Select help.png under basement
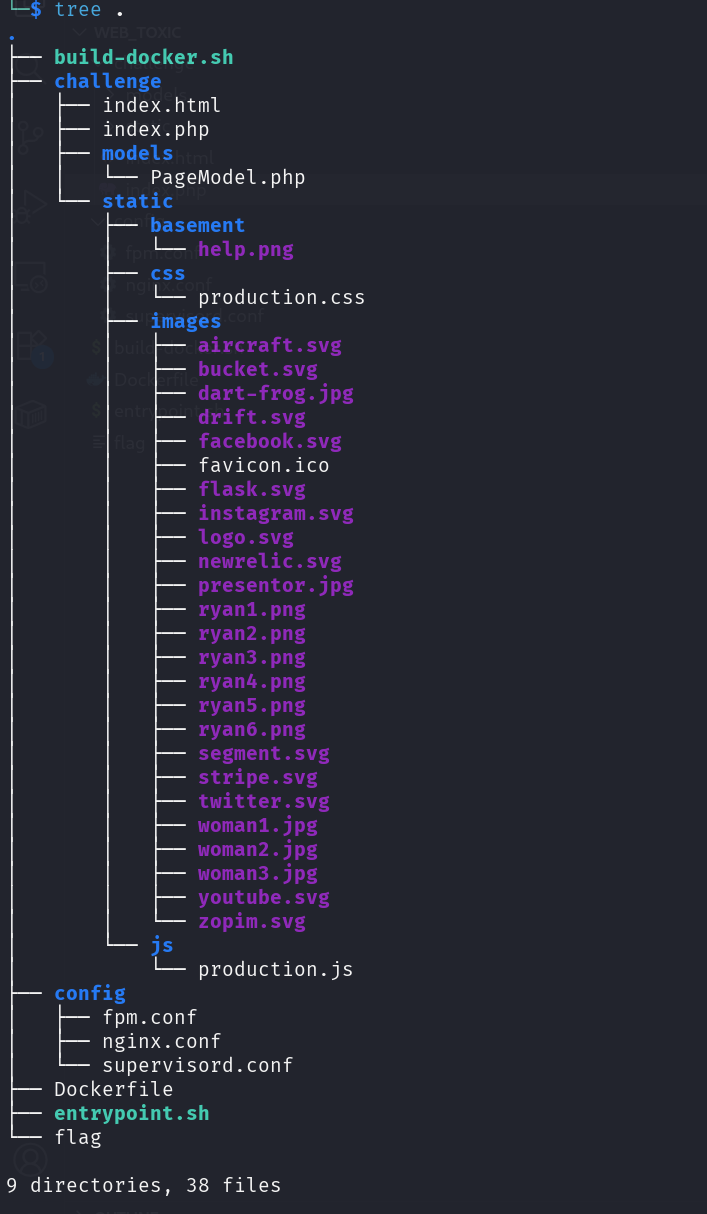Screen dimensions: 707x1214 [245, 249]
